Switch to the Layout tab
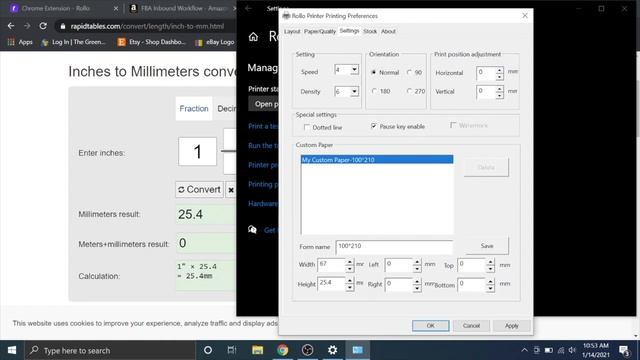 (292, 31)
